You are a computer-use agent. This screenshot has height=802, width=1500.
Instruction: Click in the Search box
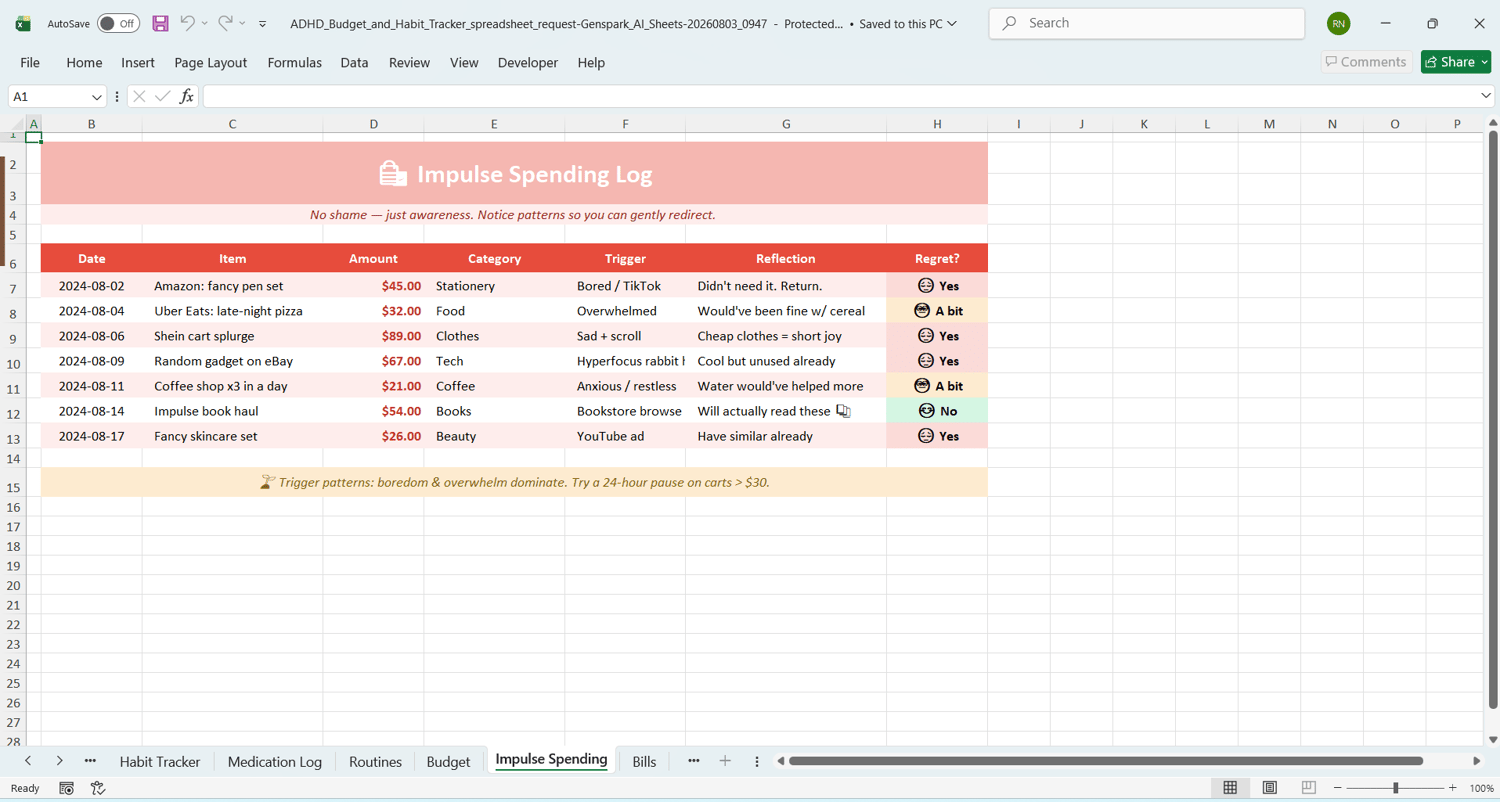coord(1146,23)
